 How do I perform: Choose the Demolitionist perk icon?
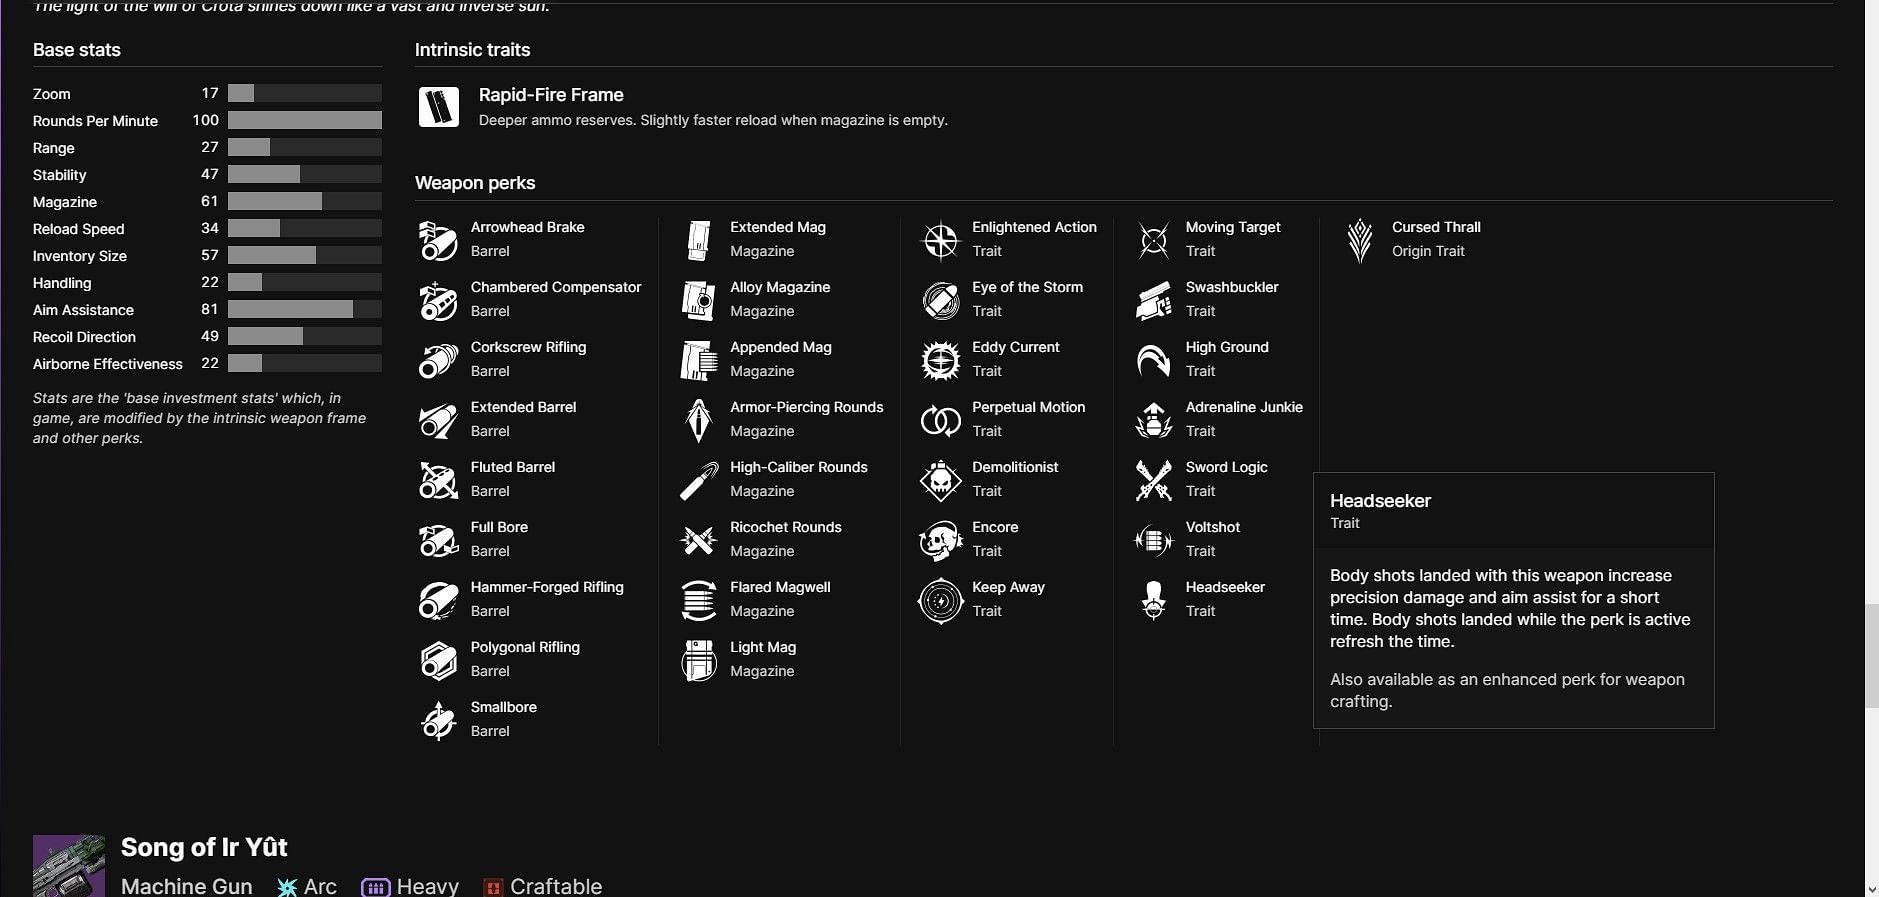[x=940, y=481]
